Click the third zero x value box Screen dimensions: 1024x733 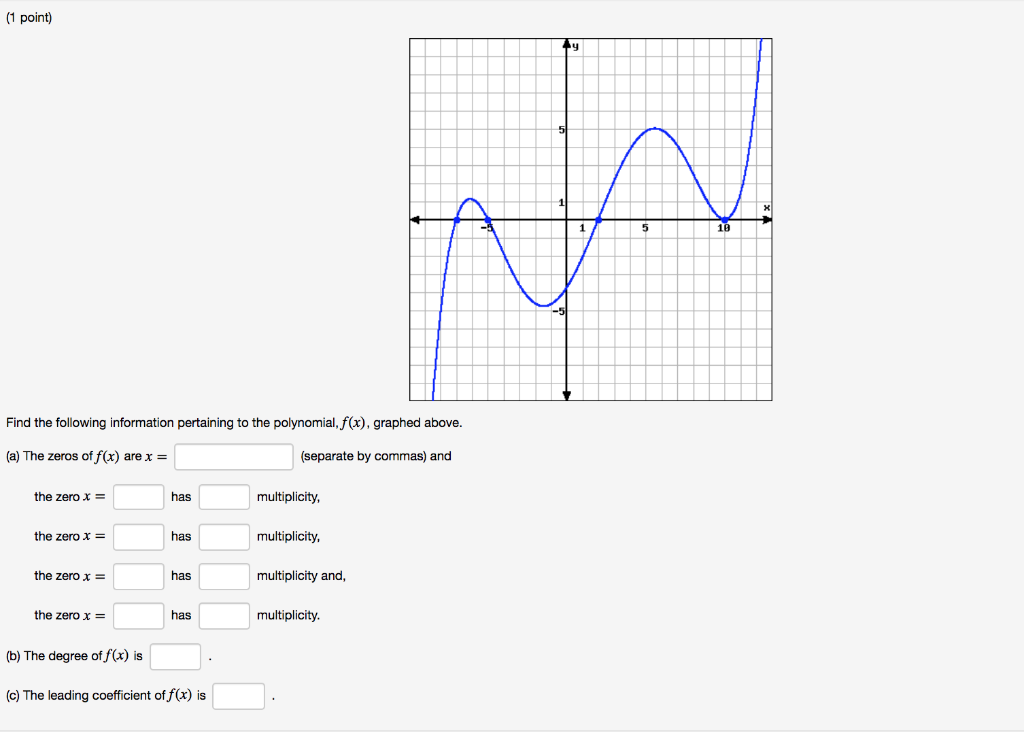click(138, 576)
